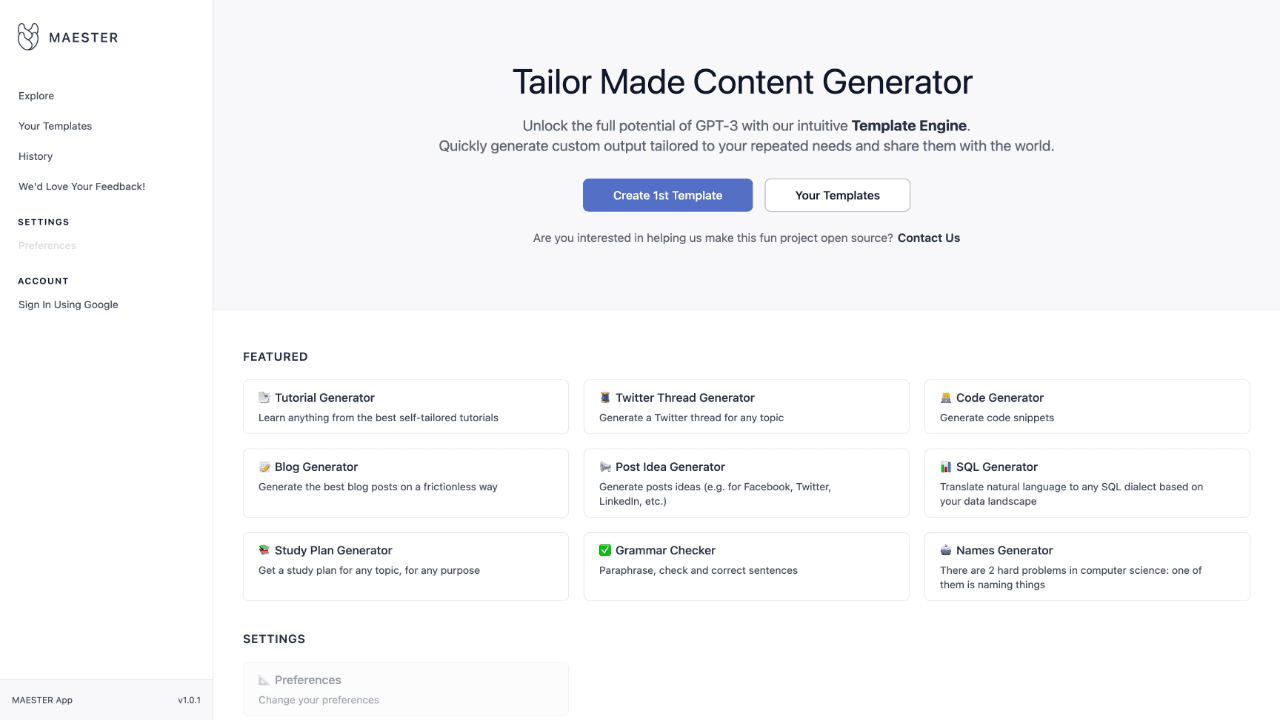Image resolution: width=1280 pixels, height=720 pixels.
Task: Follow the Contact Us link
Action: click(x=928, y=238)
